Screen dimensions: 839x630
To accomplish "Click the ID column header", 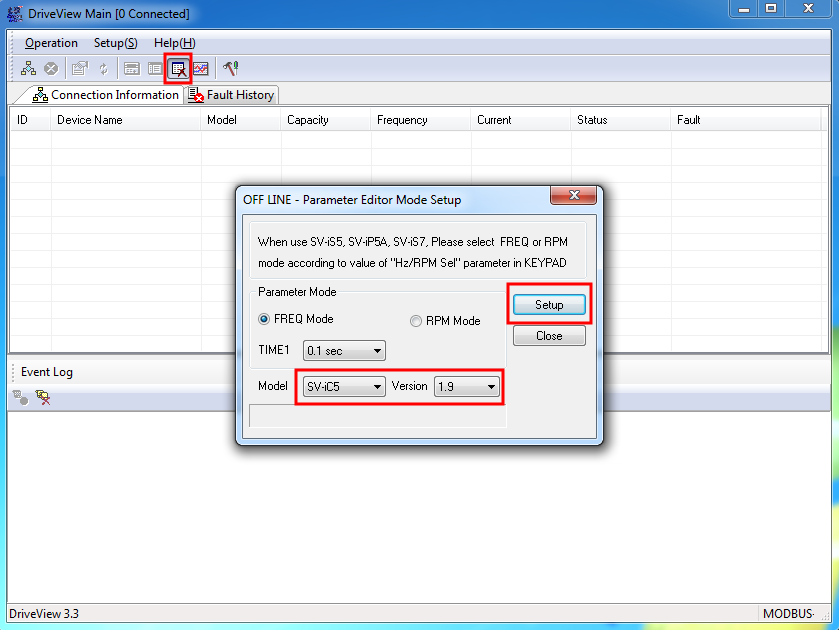I will coord(31,120).
